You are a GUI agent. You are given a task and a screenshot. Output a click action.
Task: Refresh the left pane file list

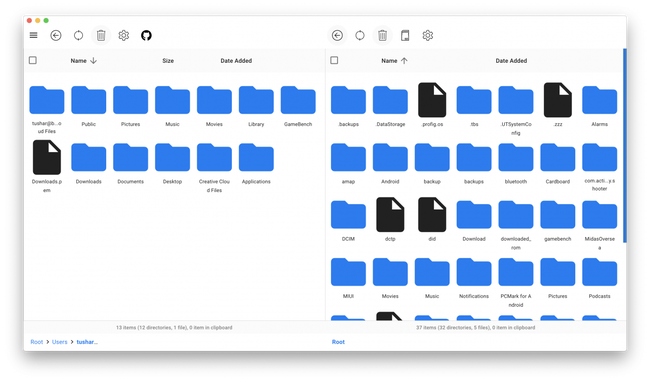78,35
